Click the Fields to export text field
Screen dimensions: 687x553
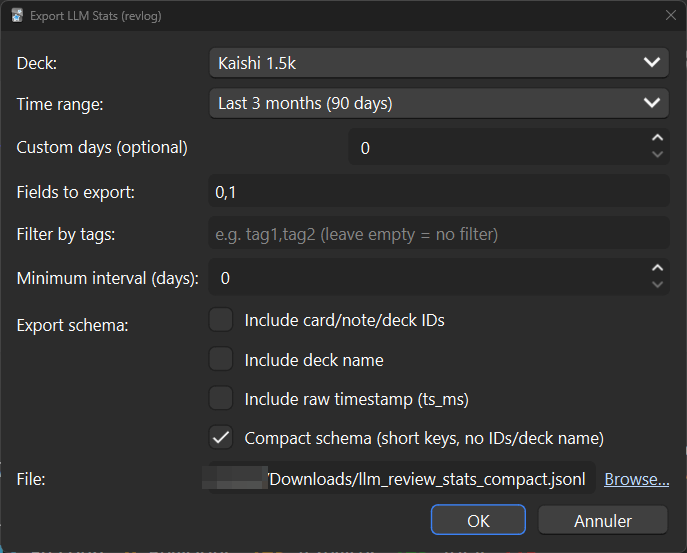pos(438,191)
